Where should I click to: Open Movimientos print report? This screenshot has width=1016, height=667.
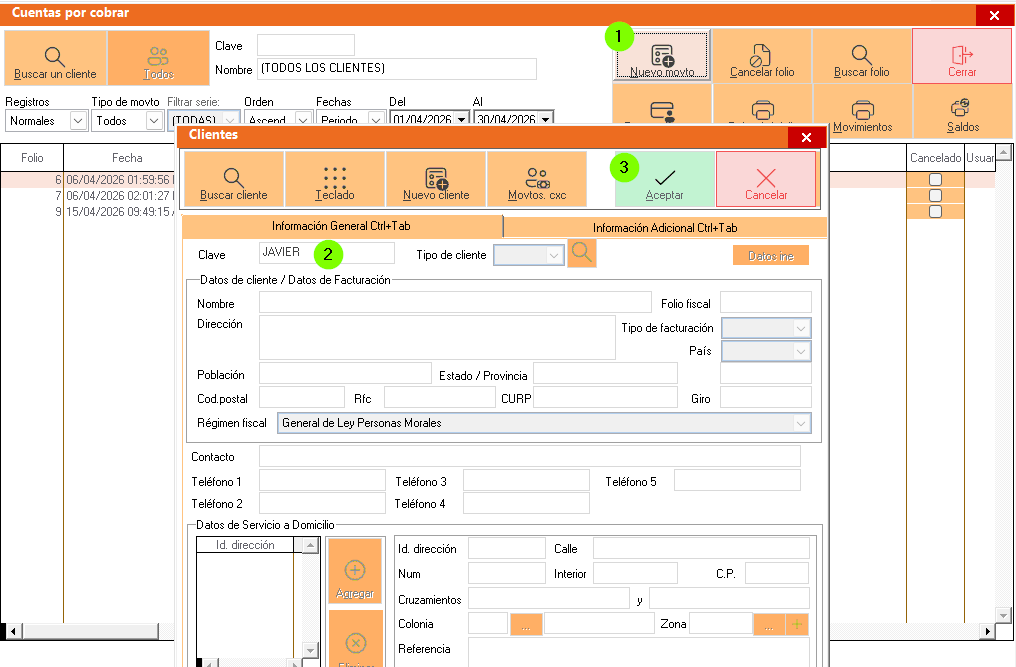[862, 111]
